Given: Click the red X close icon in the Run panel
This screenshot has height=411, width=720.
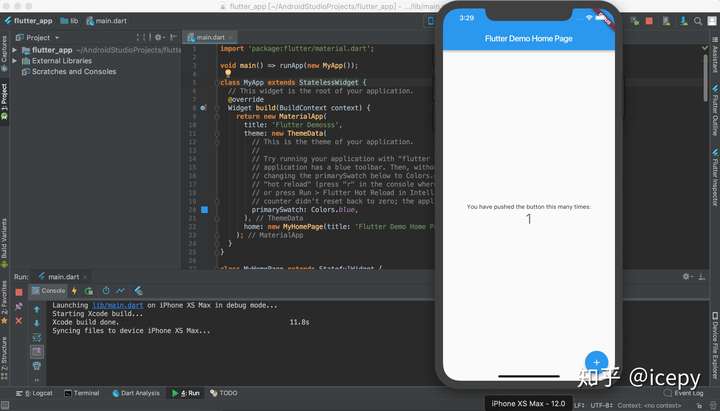Looking at the screenshot, I should tap(19, 321).
